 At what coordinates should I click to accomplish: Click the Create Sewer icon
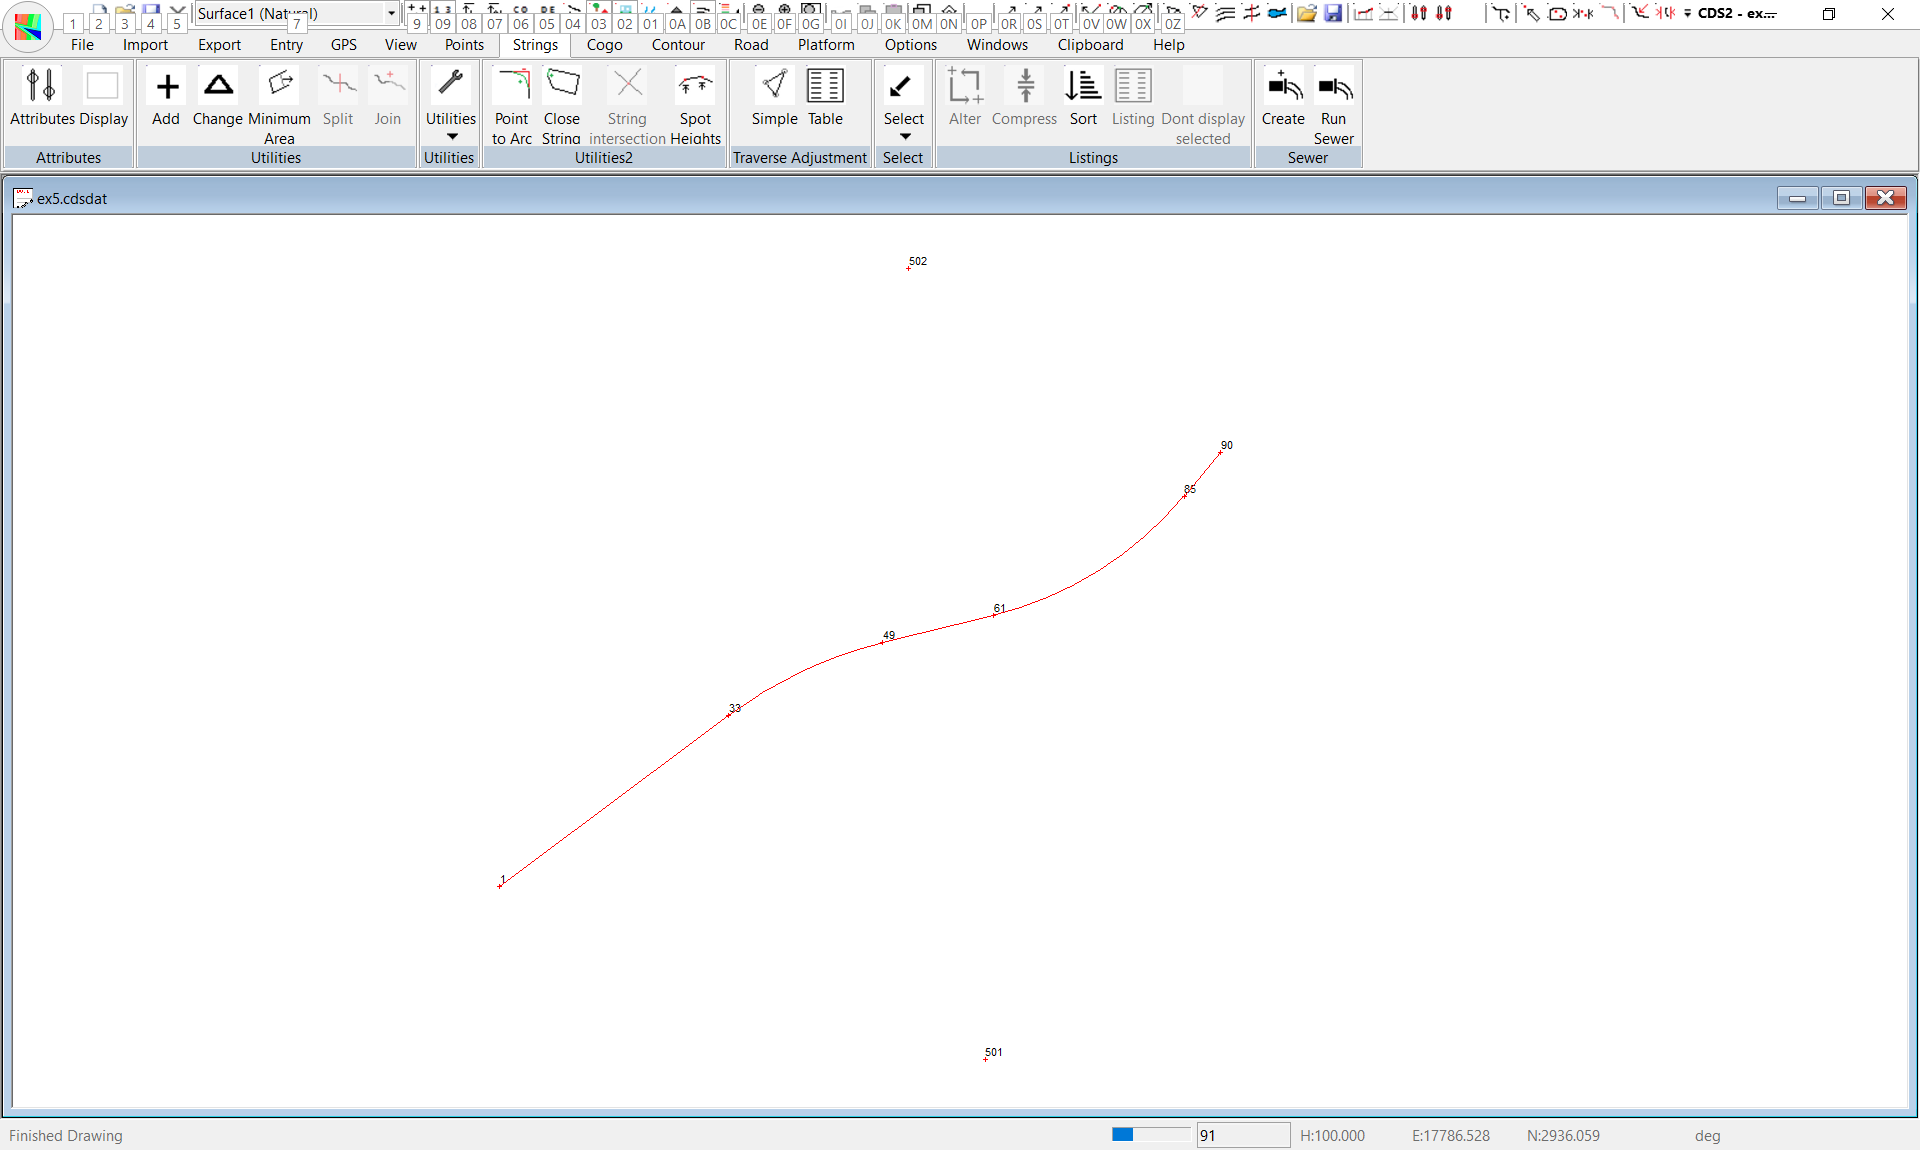point(1283,87)
